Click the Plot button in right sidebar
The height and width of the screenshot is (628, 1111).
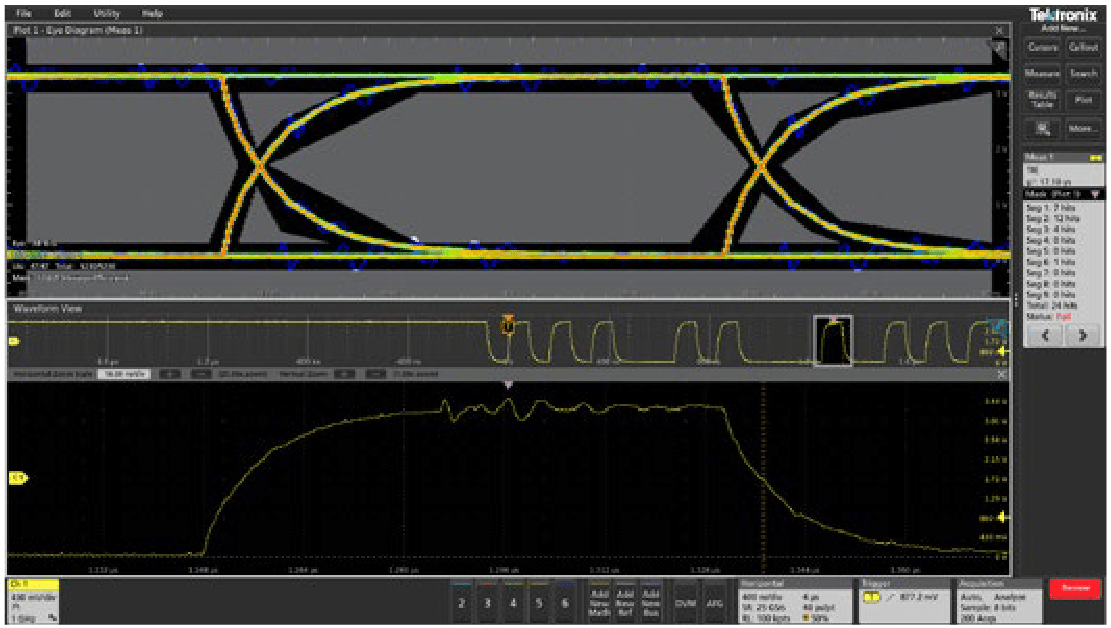pyautogui.click(x=1084, y=100)
